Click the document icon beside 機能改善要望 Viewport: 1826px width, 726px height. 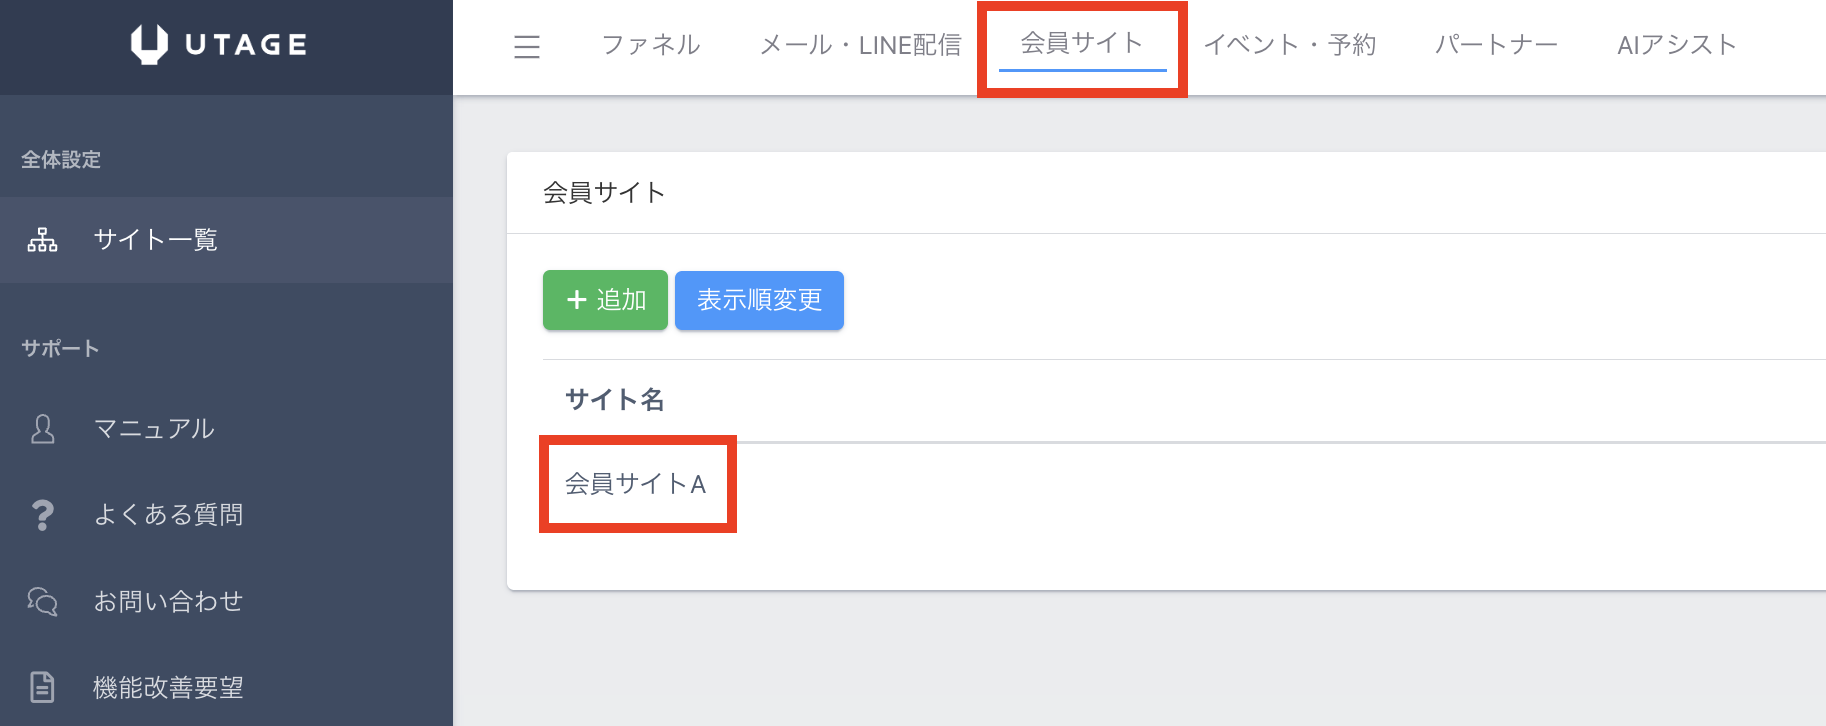coord(42,687)
